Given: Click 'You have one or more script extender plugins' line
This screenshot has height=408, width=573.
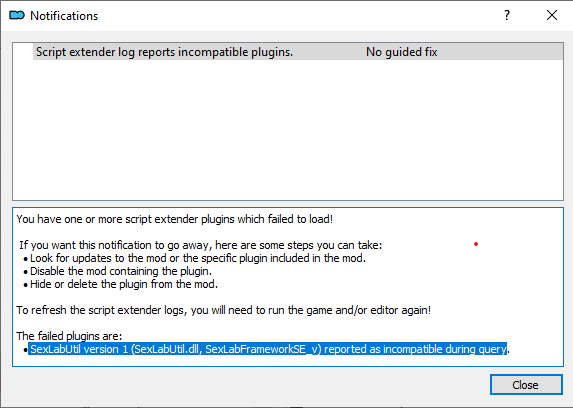Looking at the screenshot, I should (175, 219).
